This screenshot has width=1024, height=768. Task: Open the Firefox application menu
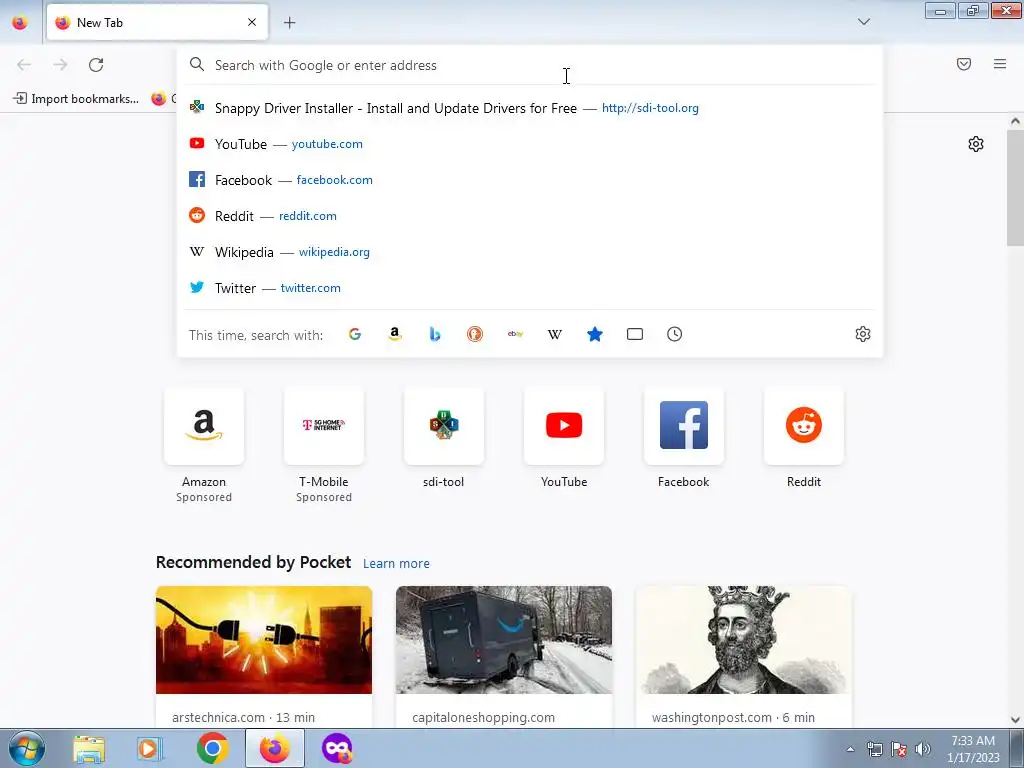click(x=1000, y=64)
